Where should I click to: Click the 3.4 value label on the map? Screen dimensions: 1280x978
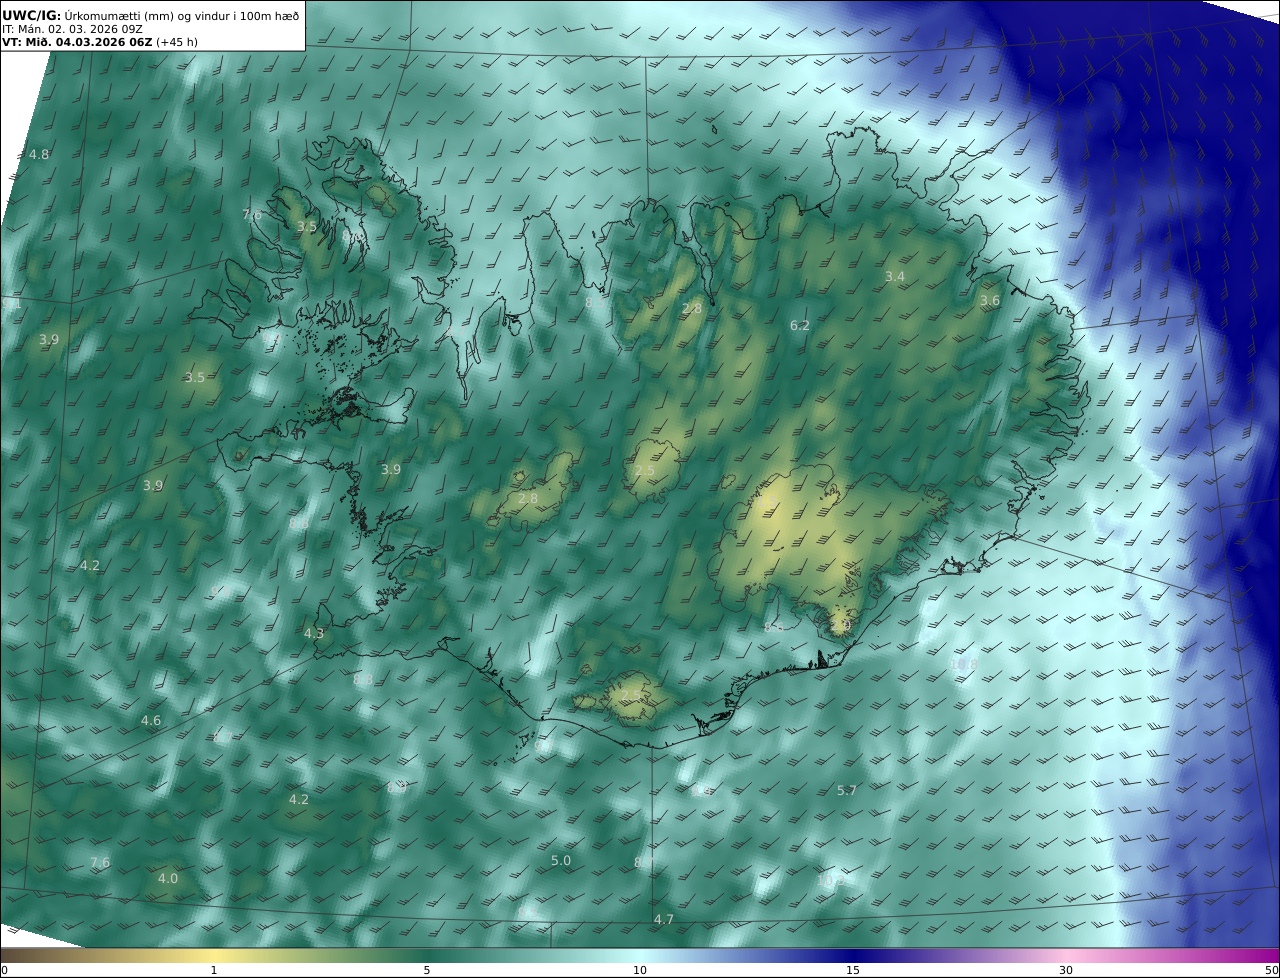tap(895, 276)
